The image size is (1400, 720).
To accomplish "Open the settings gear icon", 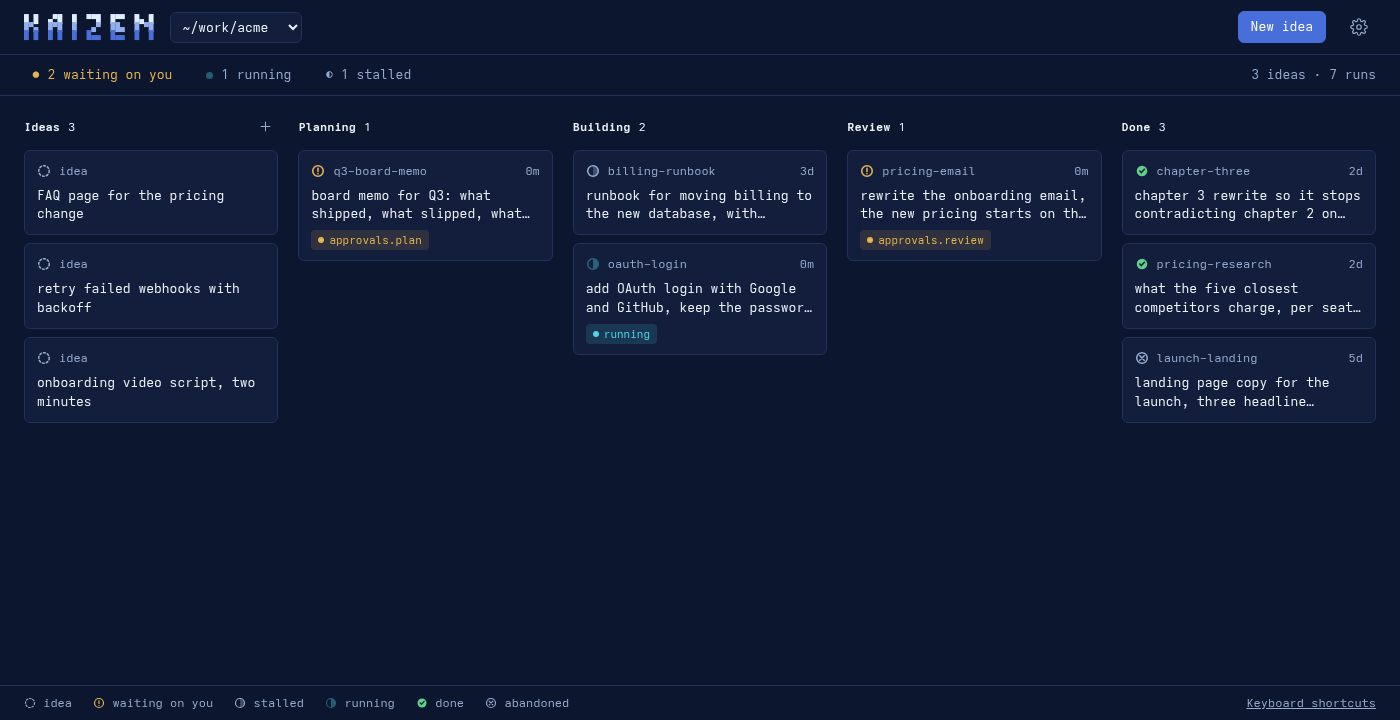I will click(x=1358, y=27).
